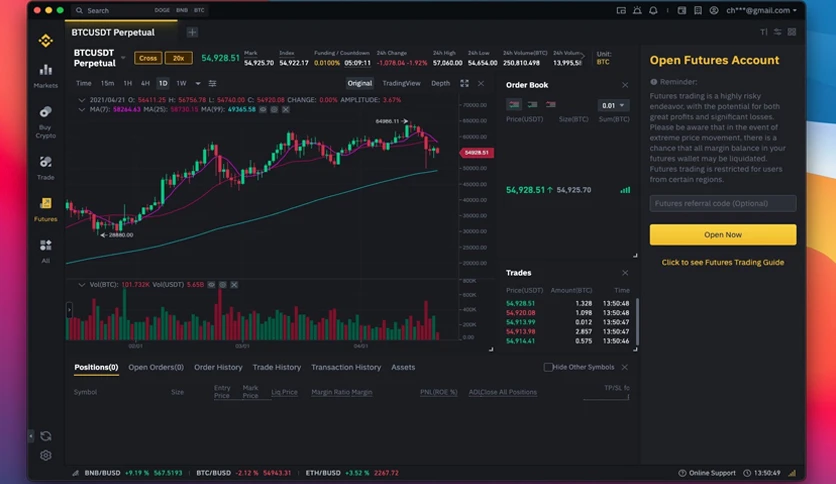Toggle volume indicator visibility eye
The height and width of the screenshot is (484, 836).
pos(211,285)
